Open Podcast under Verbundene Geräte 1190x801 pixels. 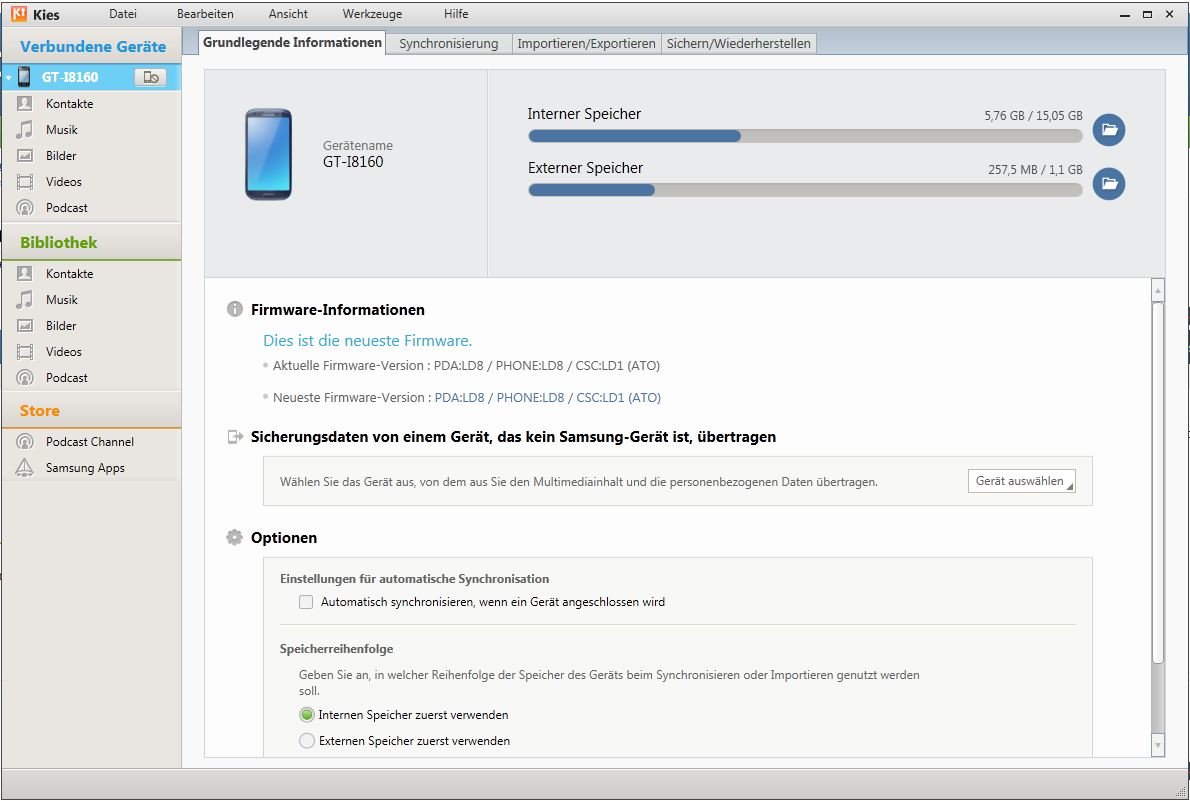click(67, 207)
